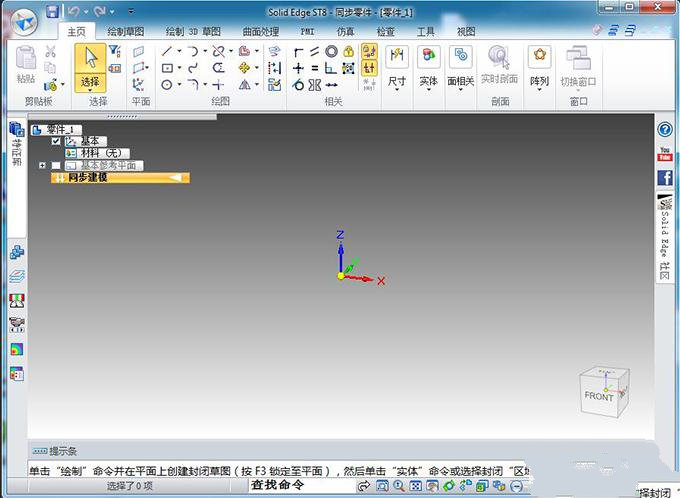Select the Fillet corner tool
The width and height of the screenshot is (680, 498).
tap(193, 85)
